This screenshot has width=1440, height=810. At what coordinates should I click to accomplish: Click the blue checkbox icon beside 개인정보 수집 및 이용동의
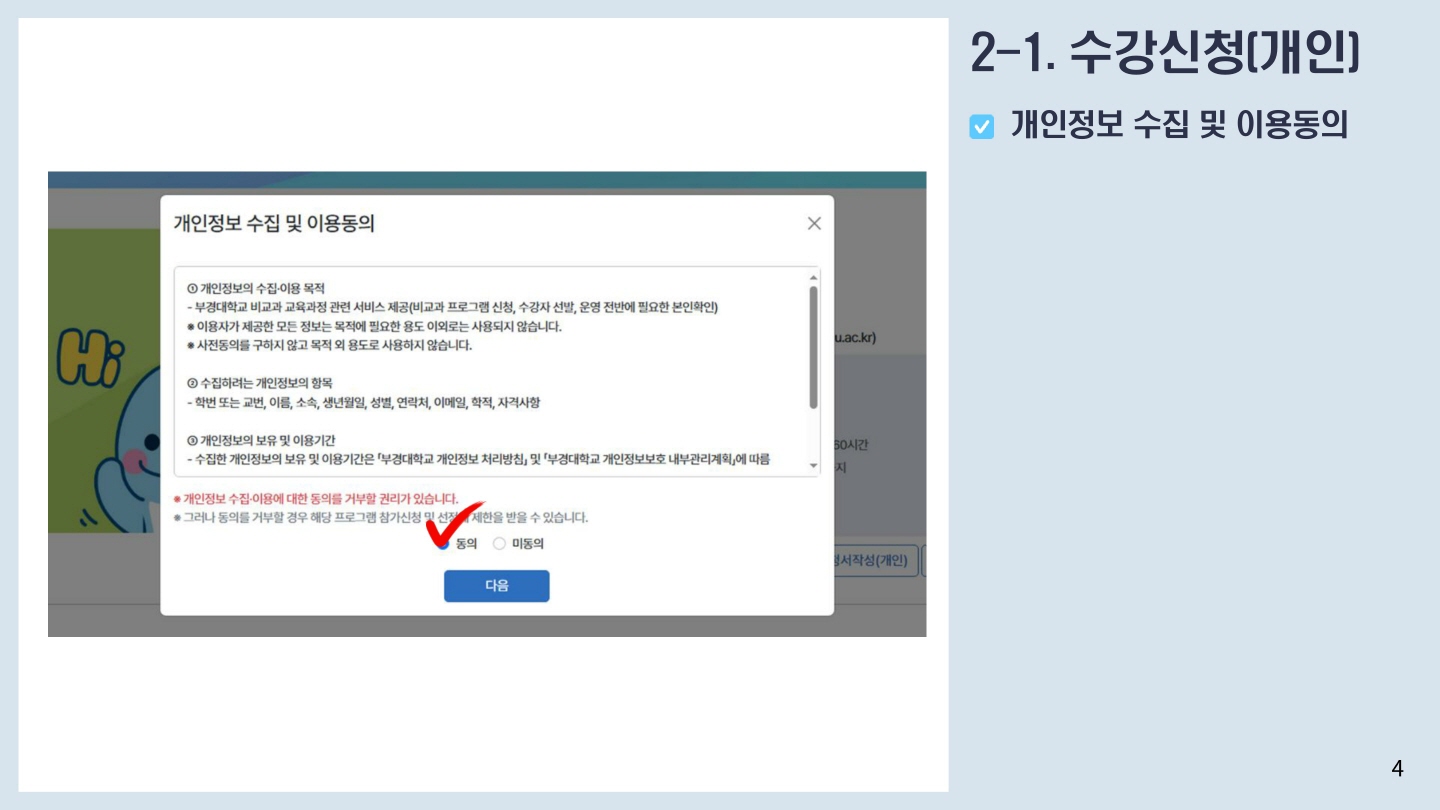[982, 127]
